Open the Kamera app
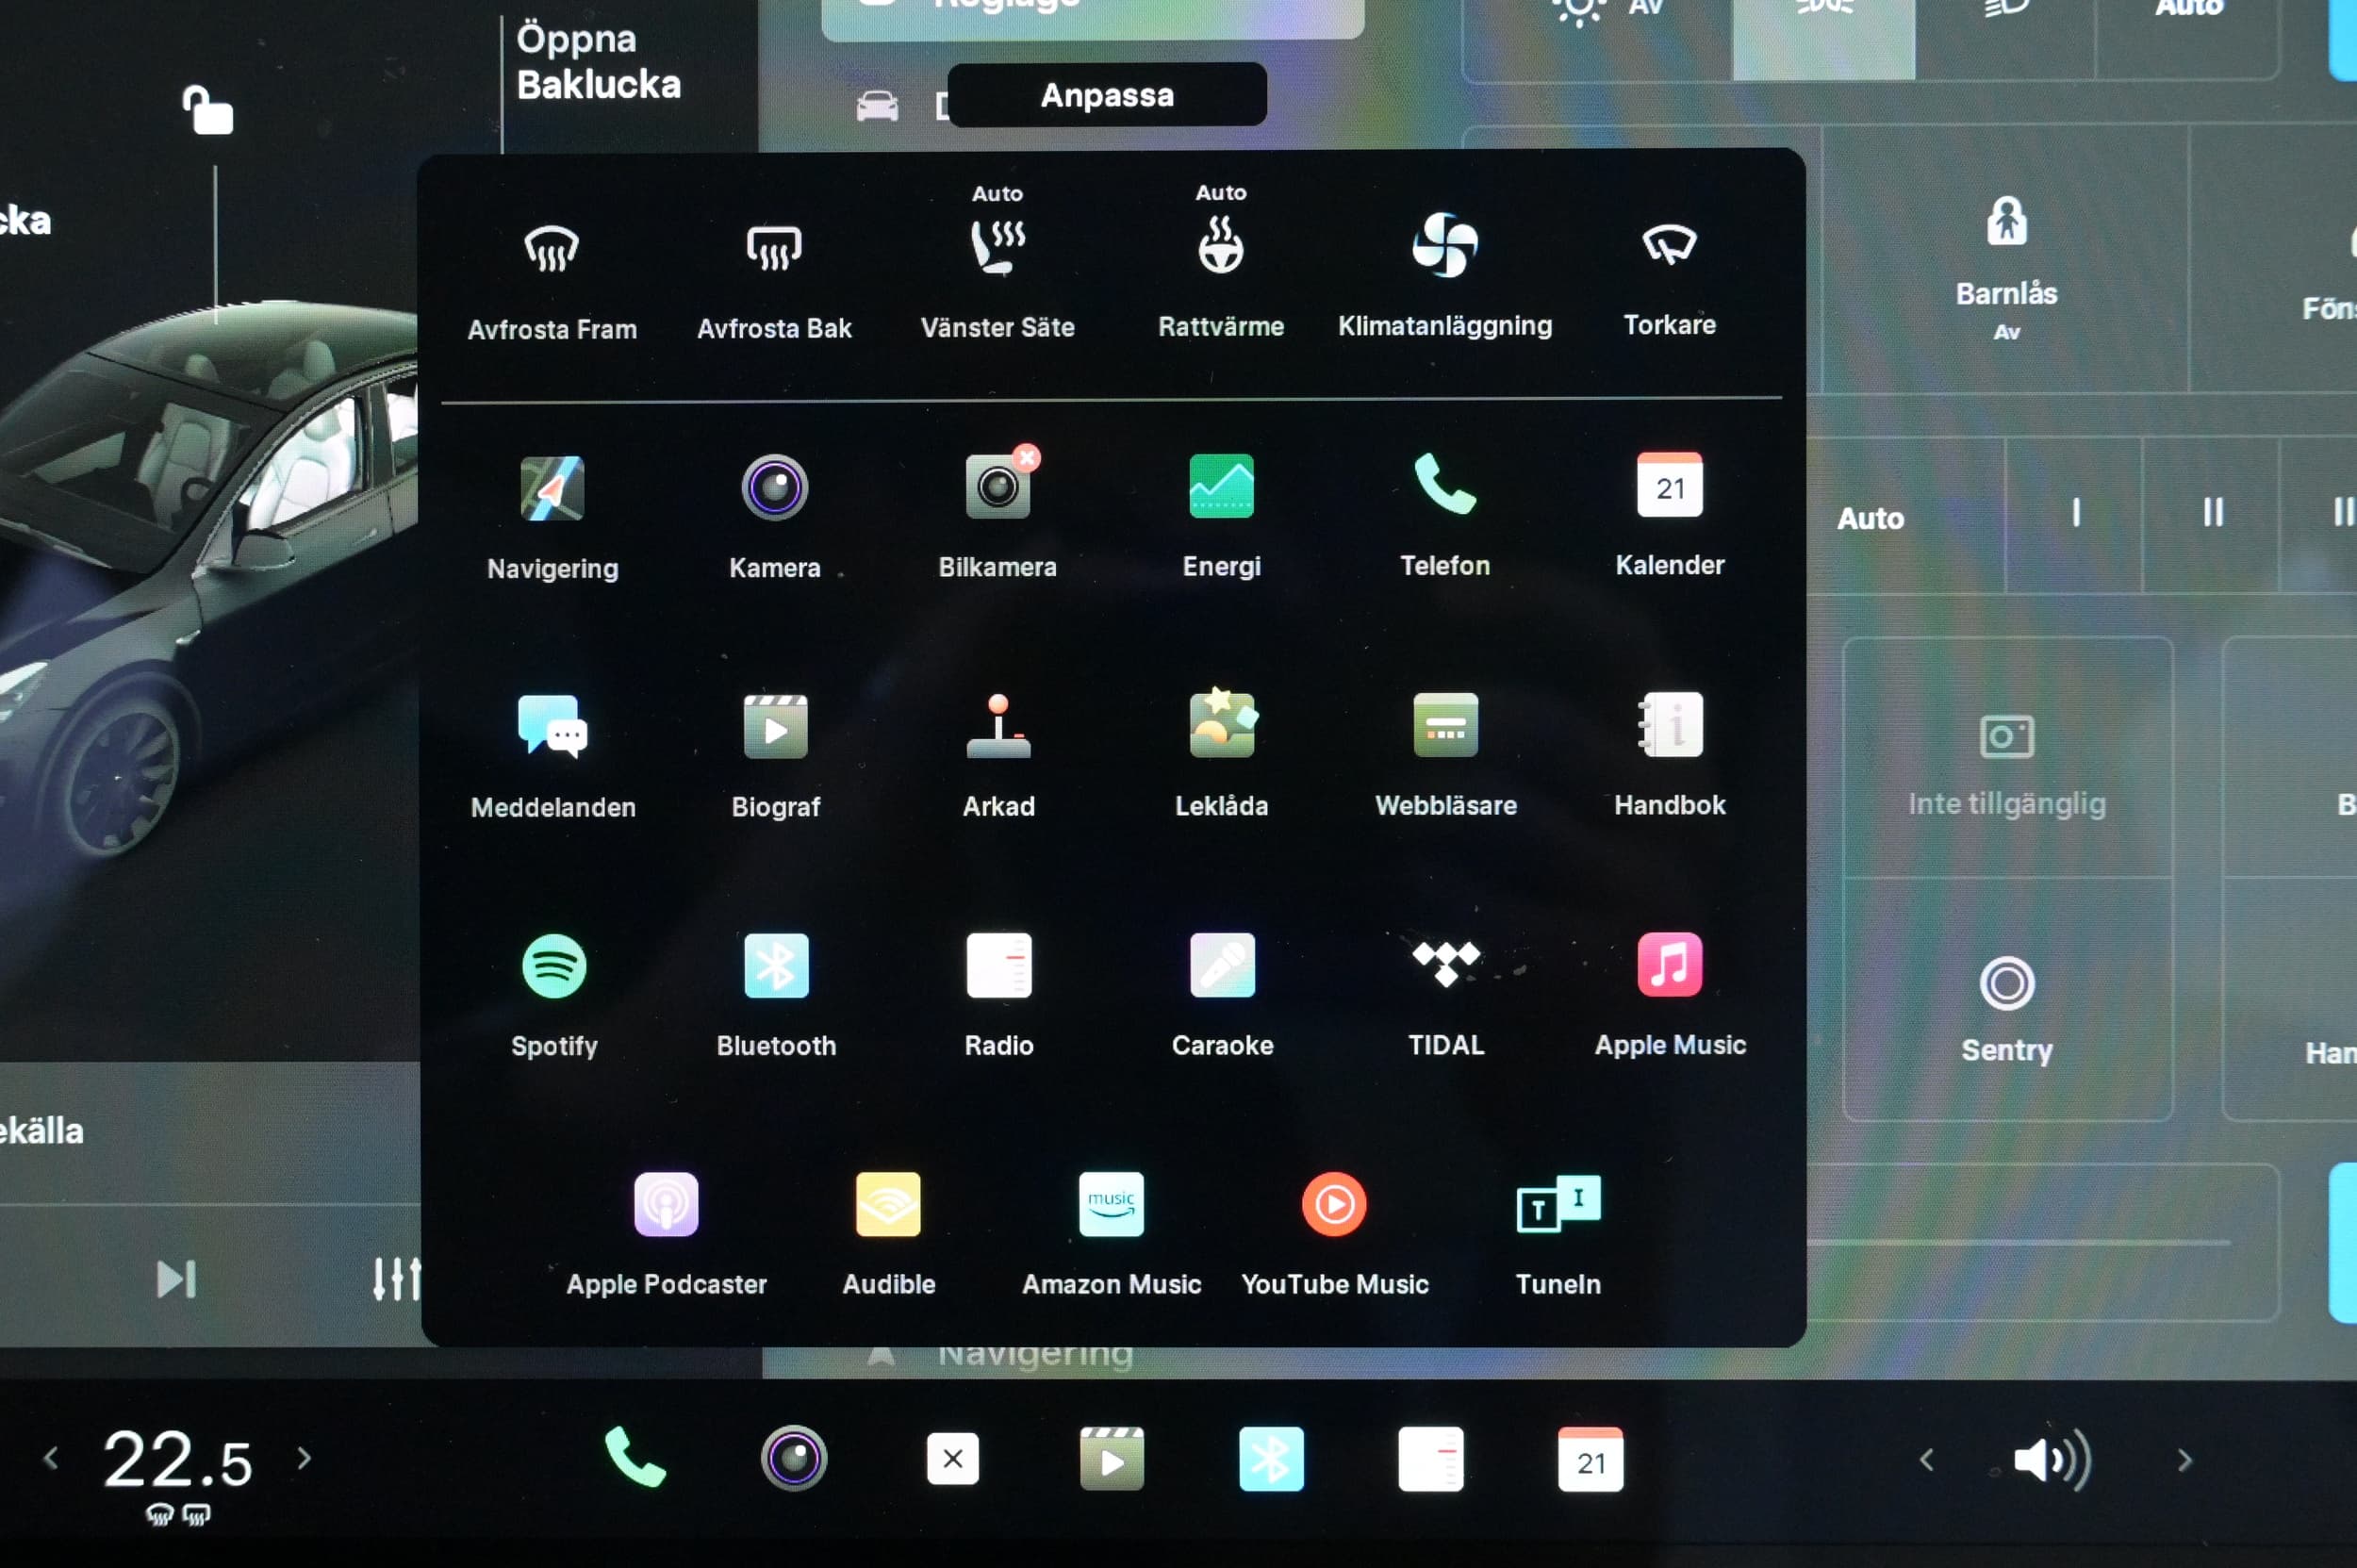The image size is (2357, 1568). [x=775, y=487]
